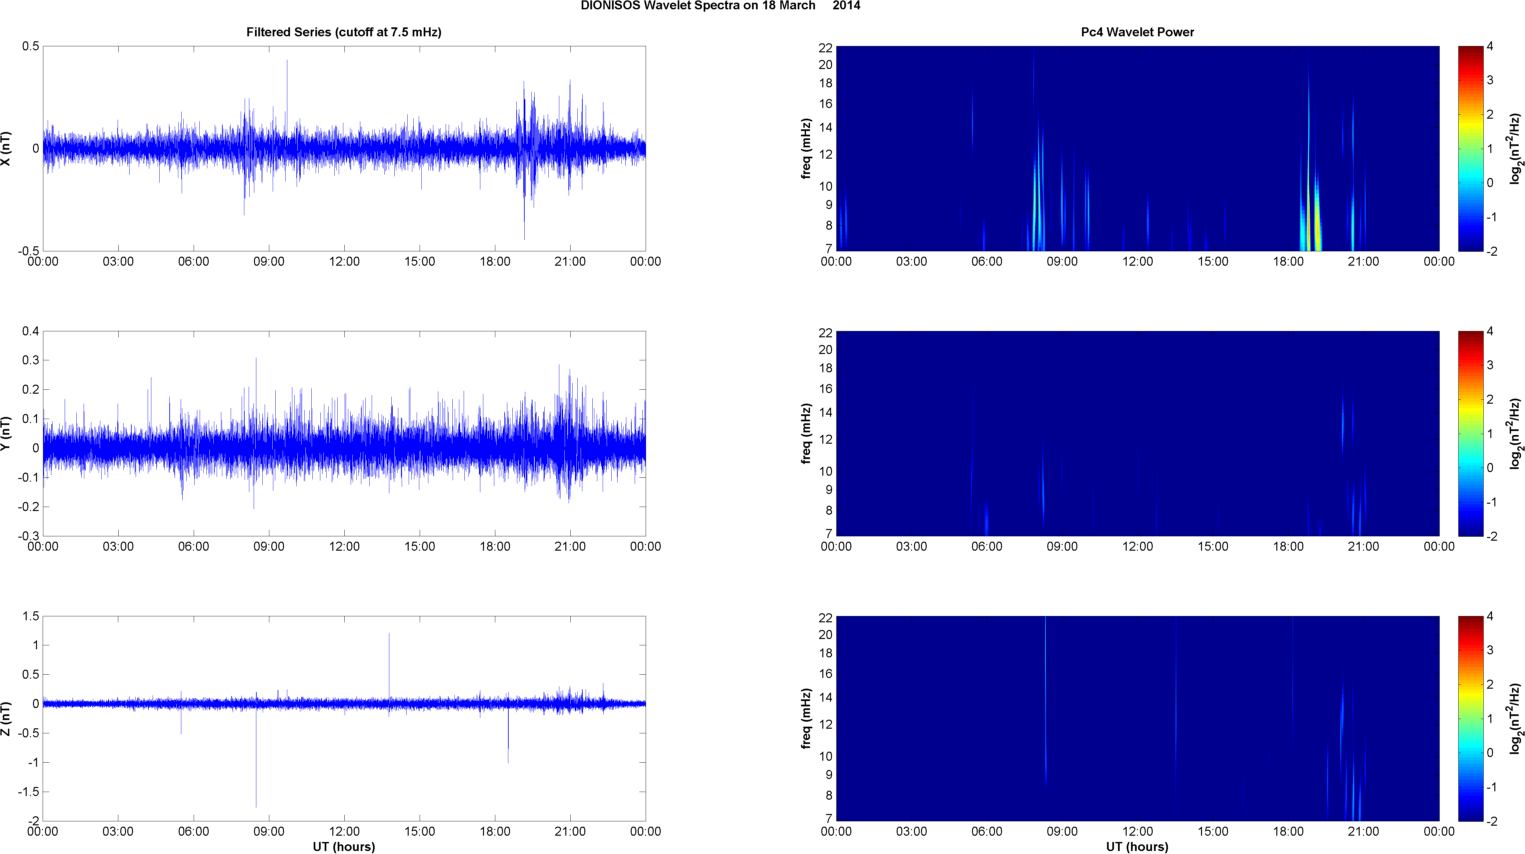This screenshot has width=1525, height=854.
Task: Click the 'freq (mHz)' label of the bottom spectrogram
Action: pos(806,719)
